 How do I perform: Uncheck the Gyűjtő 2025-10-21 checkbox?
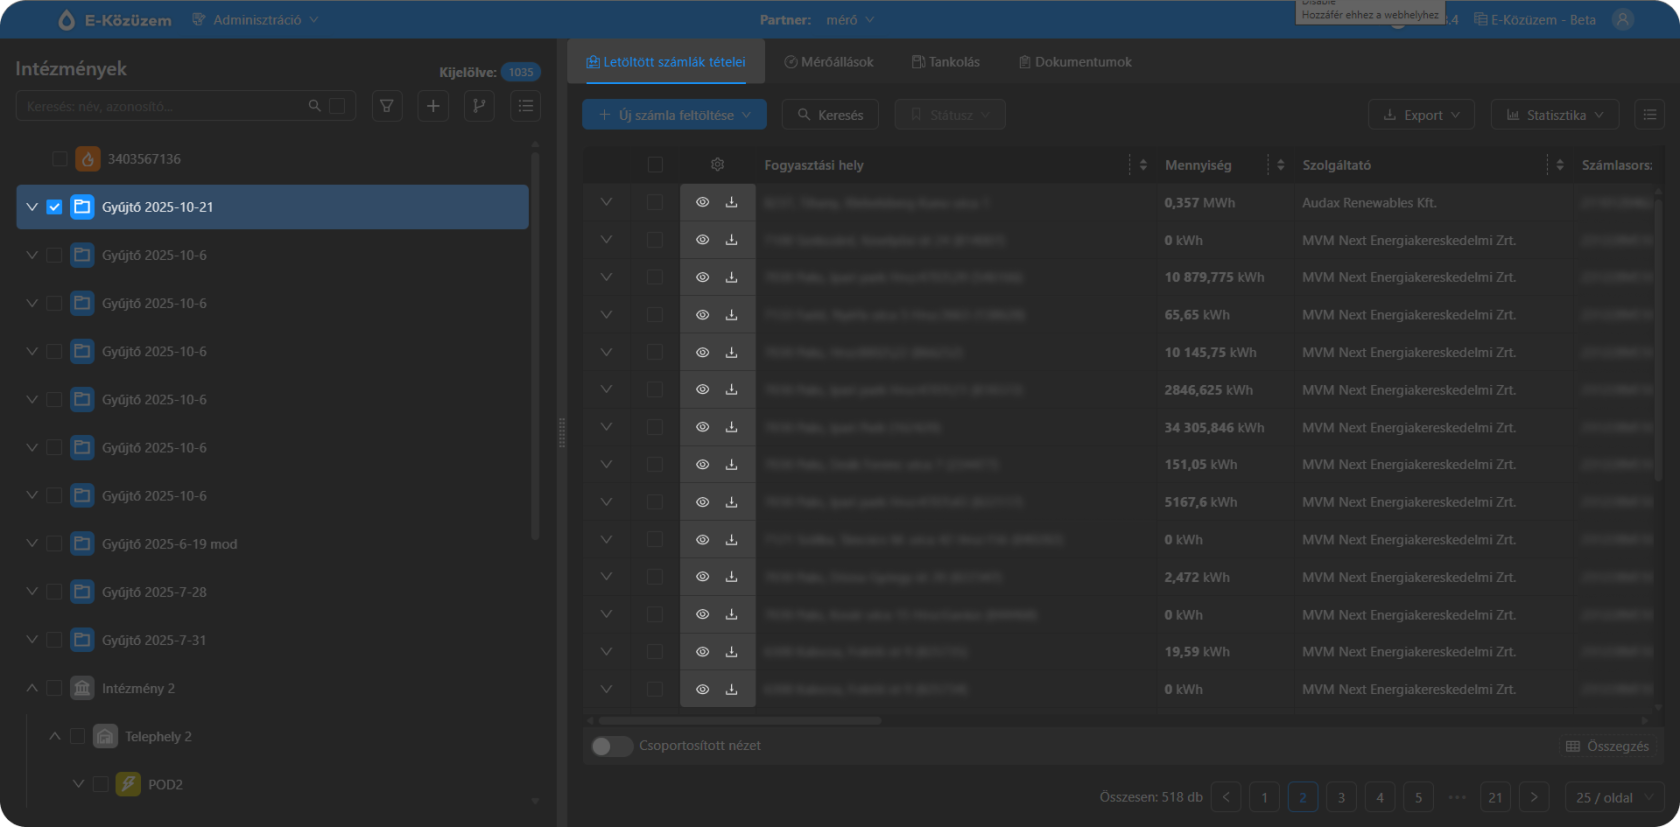coord(55,207)
